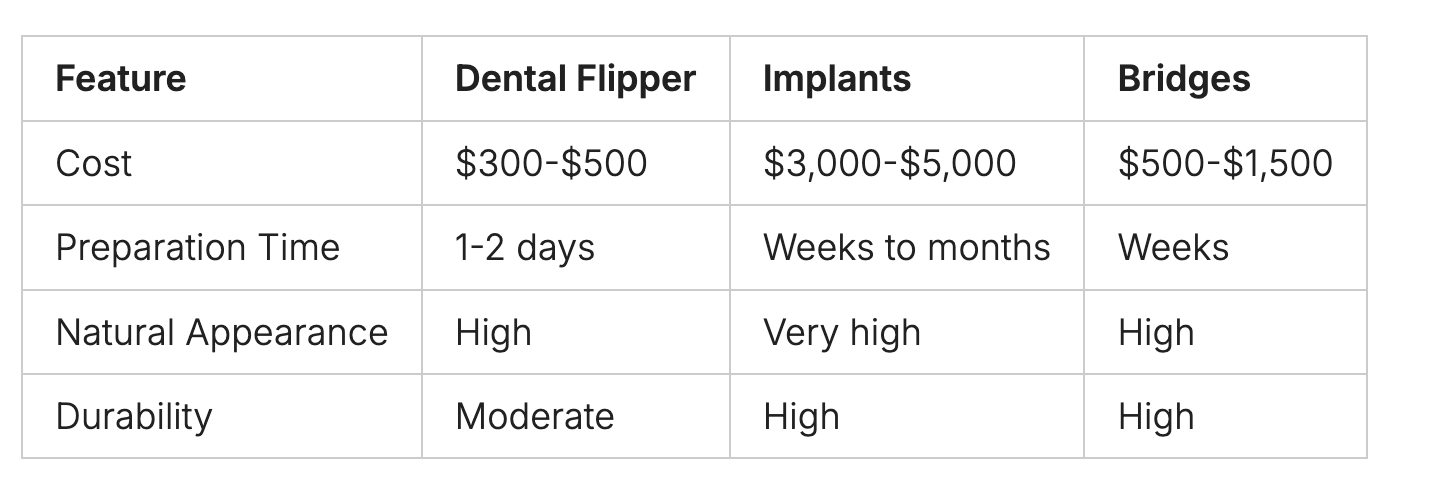Click the Very high appearance cell

click(841, 332)
